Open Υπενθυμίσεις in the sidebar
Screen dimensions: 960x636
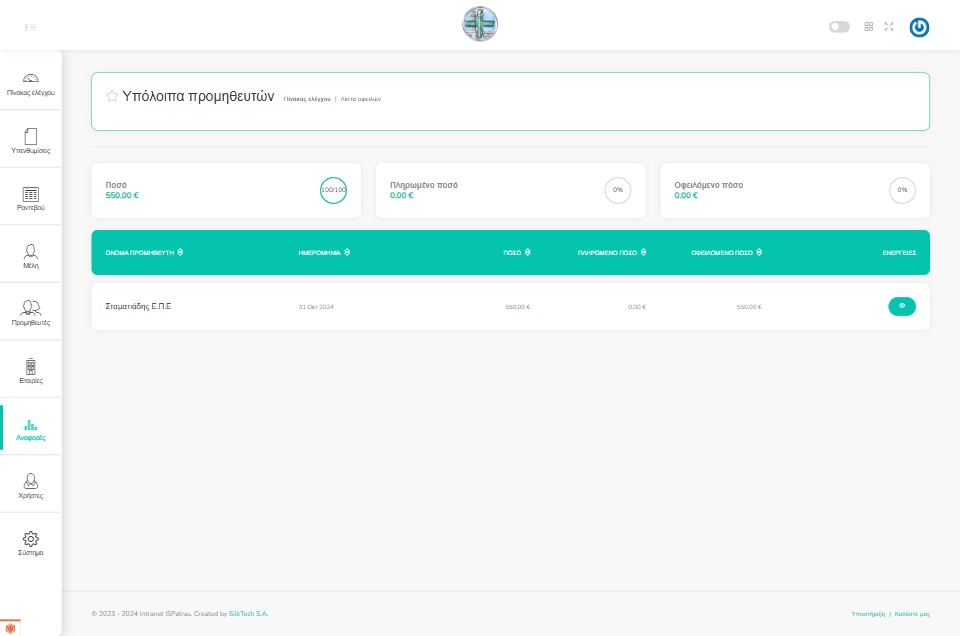[x=31, y=141]
